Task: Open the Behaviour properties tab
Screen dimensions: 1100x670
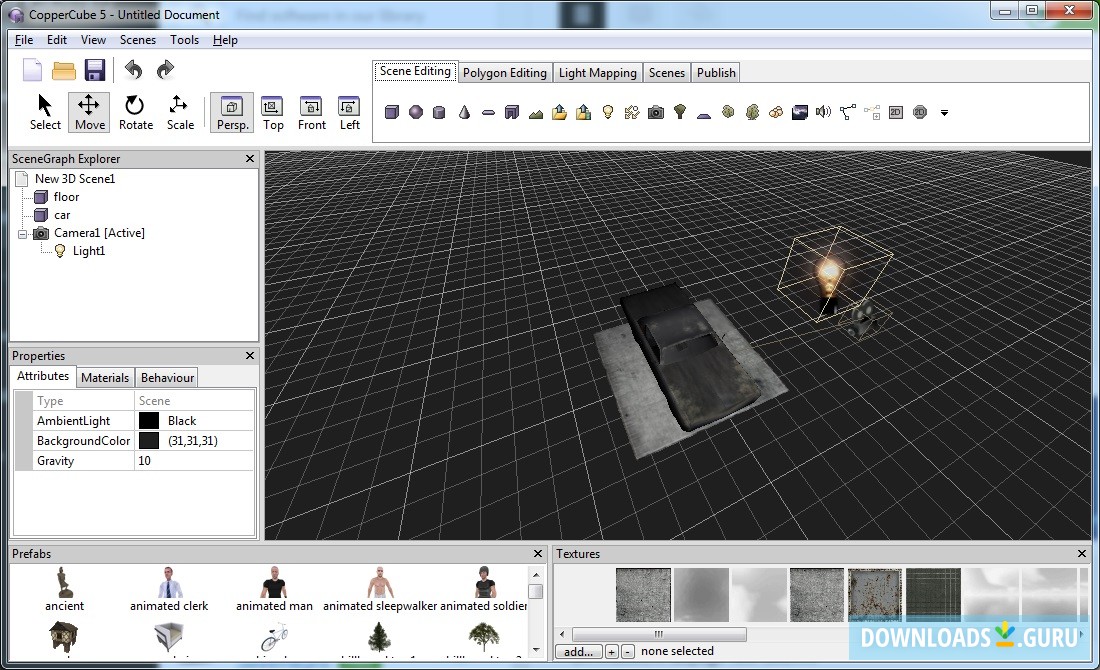Action: point(167,377)
